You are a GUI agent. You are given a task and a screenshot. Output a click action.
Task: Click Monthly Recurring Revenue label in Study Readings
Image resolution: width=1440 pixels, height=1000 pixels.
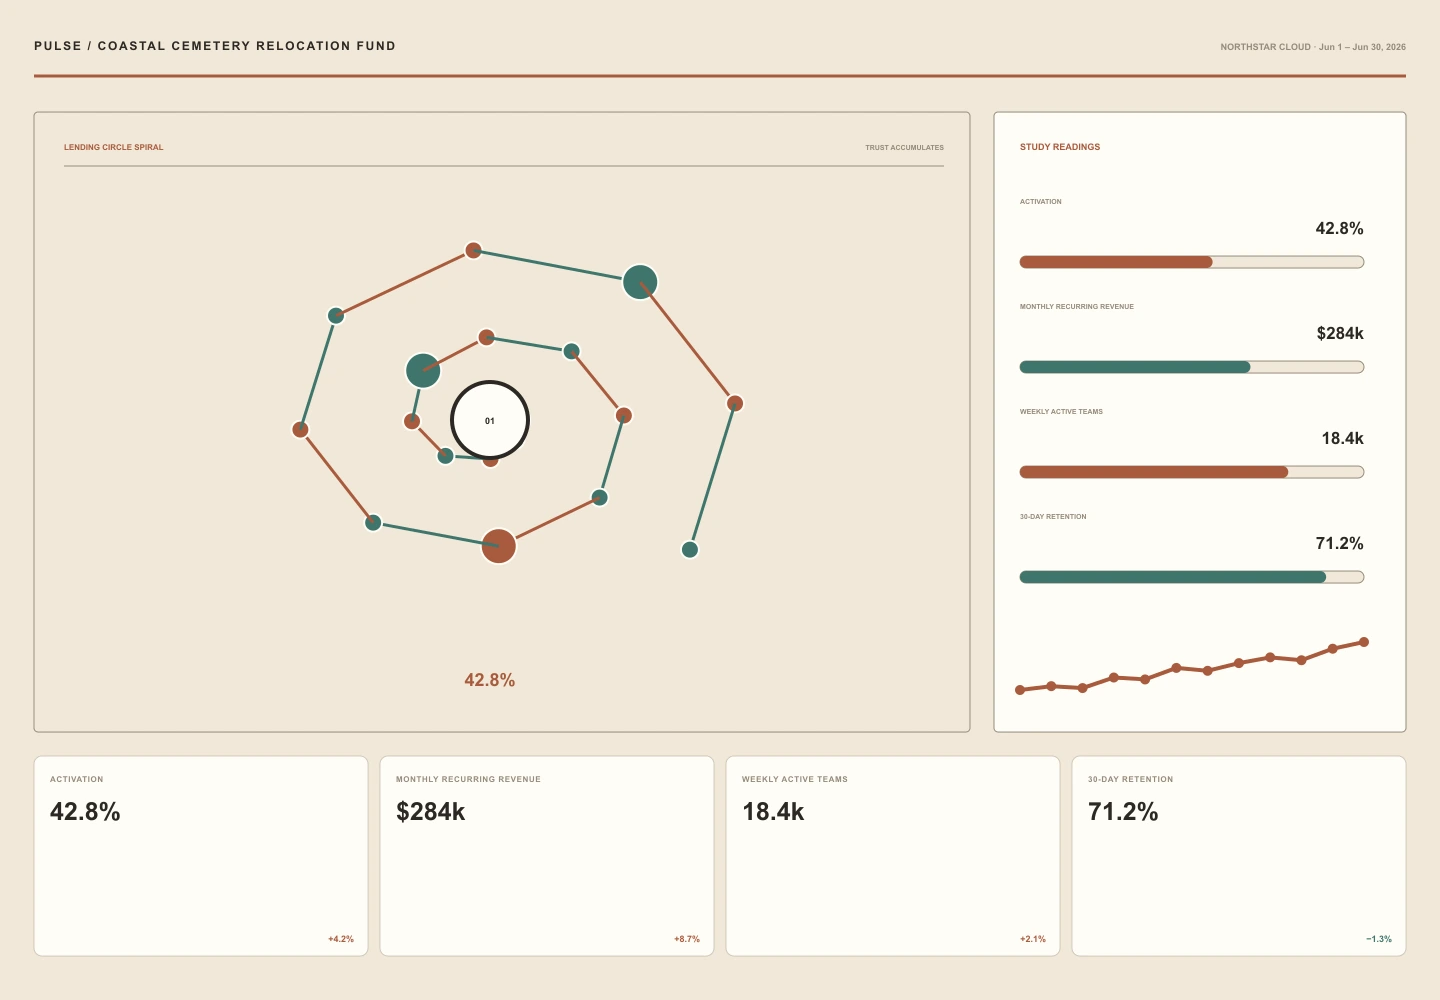(x=1077, y=307)
